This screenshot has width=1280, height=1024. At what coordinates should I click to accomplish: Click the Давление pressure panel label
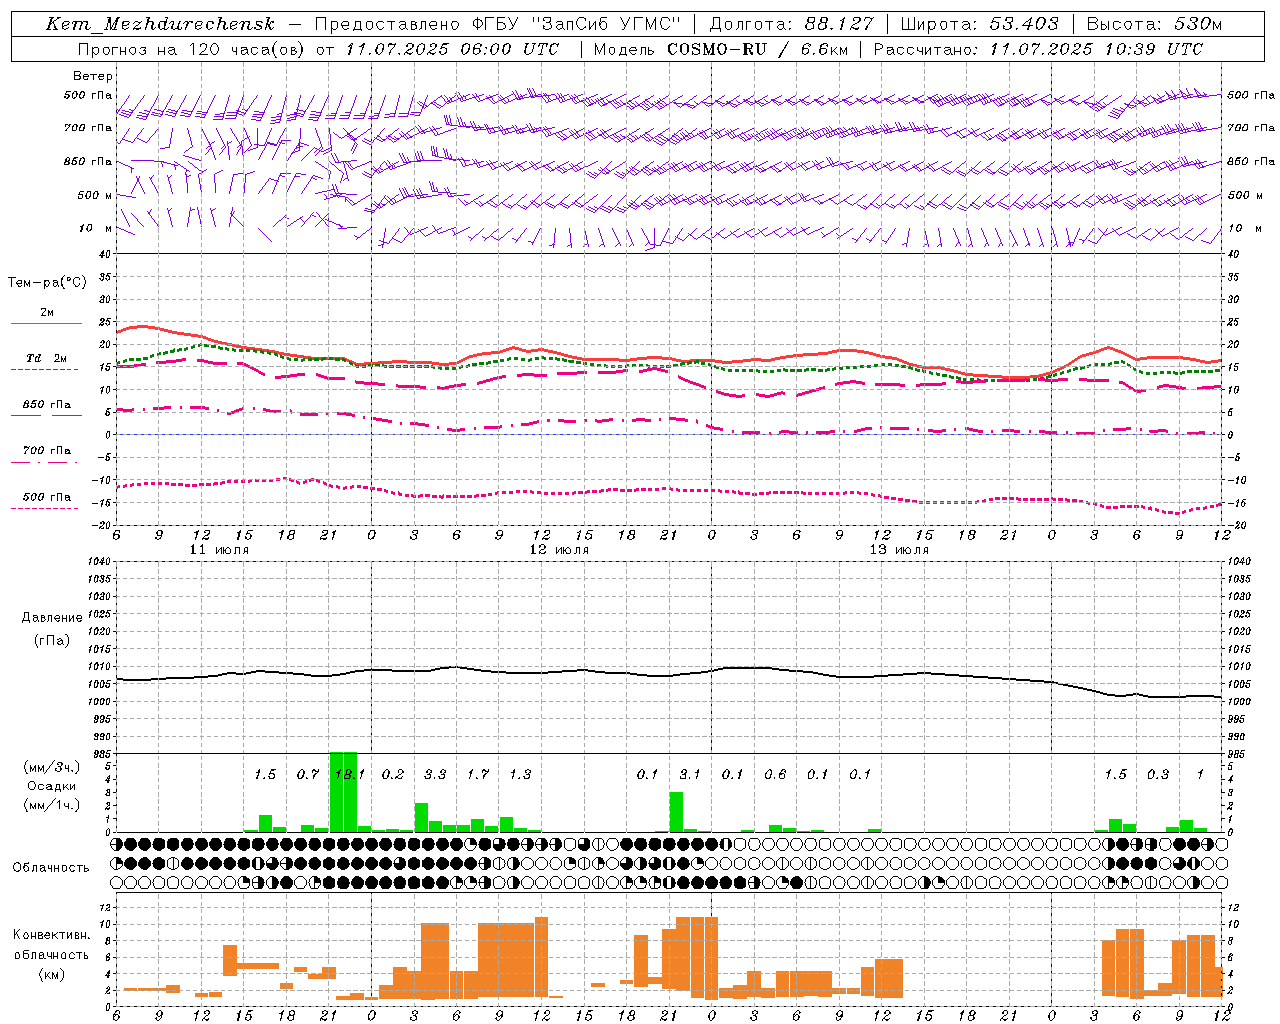click(x=51, y=618)
